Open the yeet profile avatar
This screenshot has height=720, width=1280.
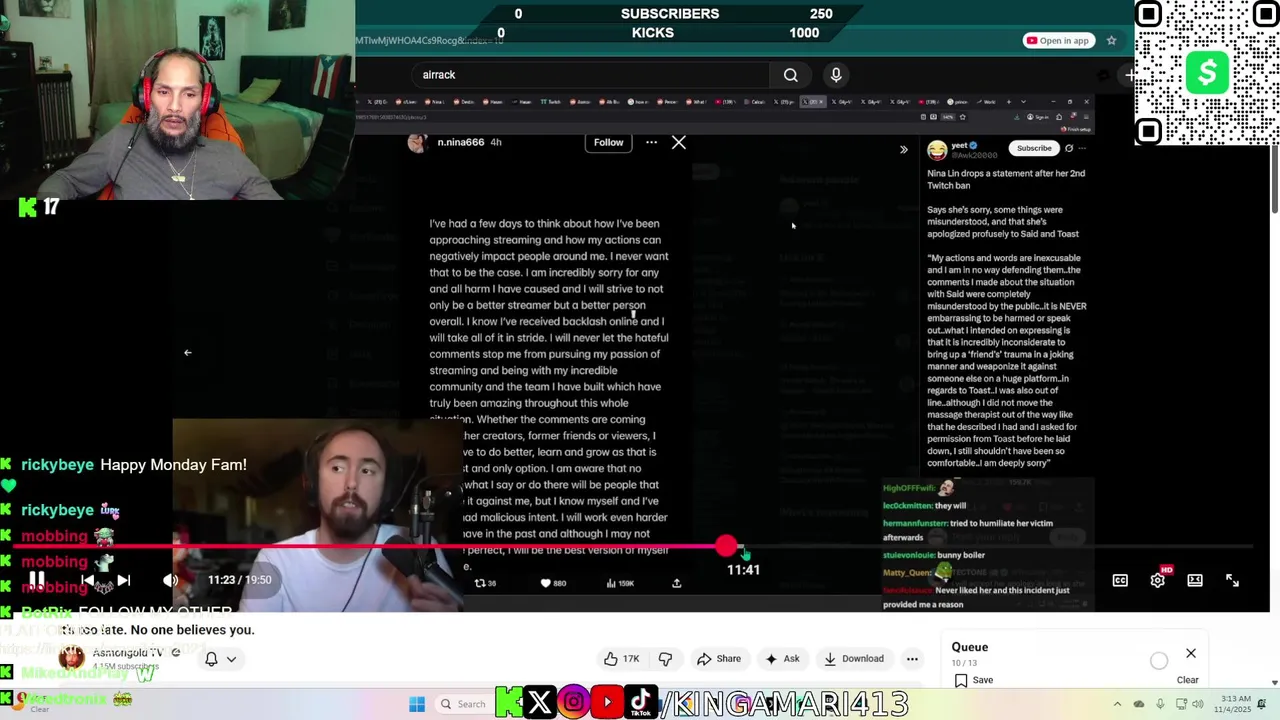point(937,150)
